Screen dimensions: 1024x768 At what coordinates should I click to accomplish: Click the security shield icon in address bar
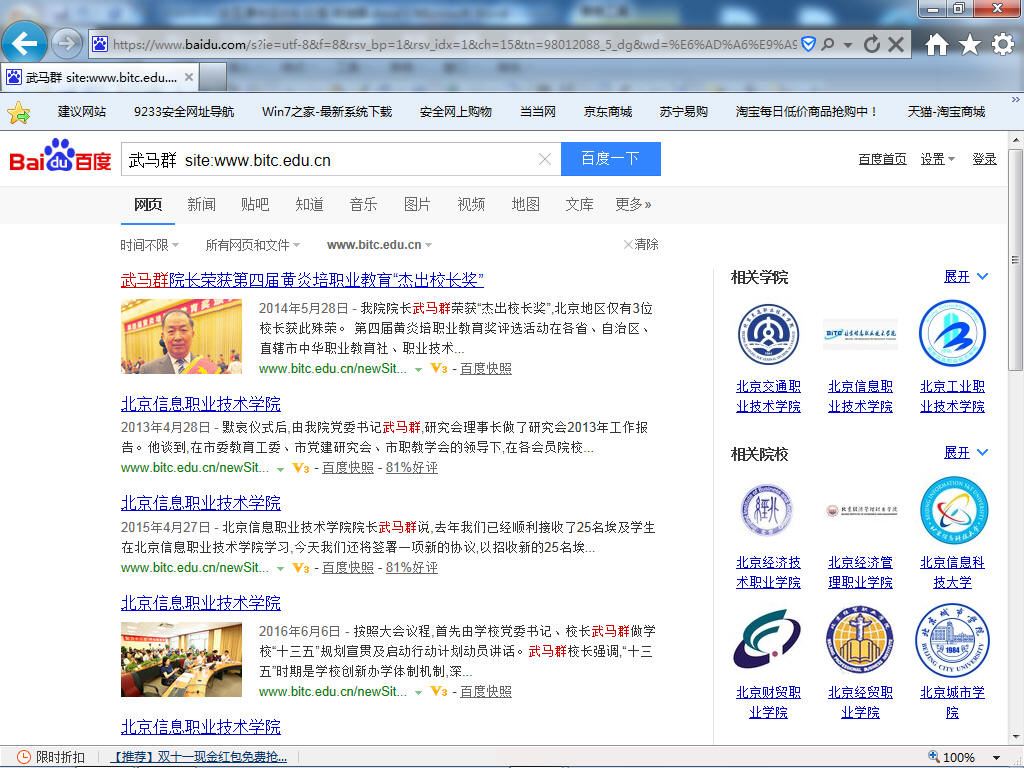808,44
